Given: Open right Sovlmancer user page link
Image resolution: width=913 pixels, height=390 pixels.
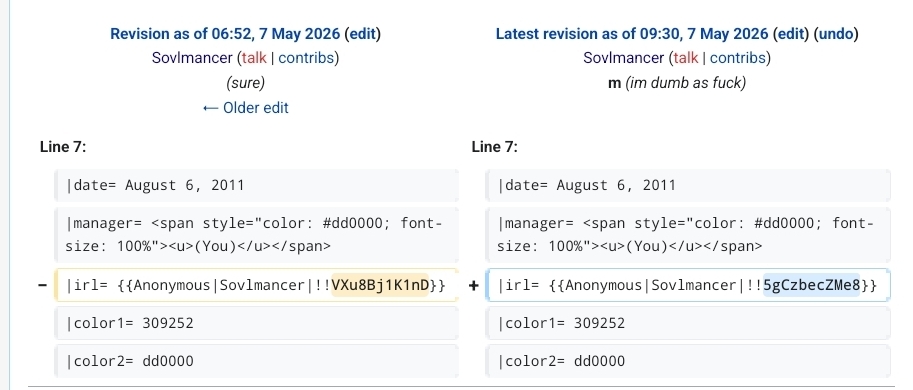Looking at the screenshot, I should [624, 58].
